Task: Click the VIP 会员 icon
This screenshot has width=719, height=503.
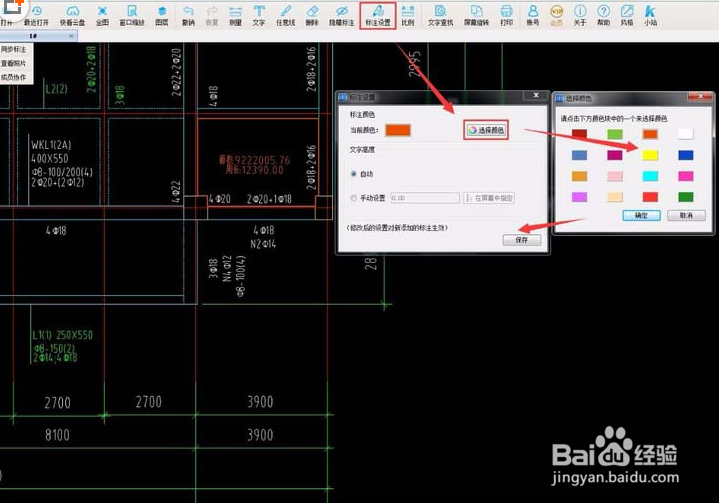Action: click(x=557, y=15)
